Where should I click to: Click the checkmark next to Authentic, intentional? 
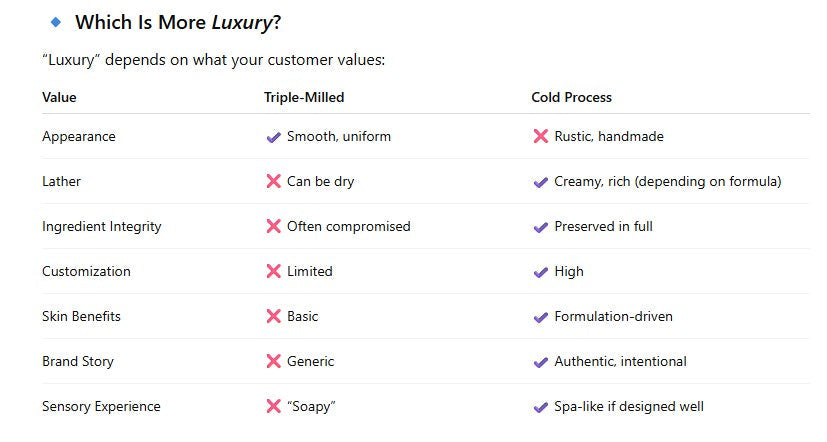click(541, 362)
